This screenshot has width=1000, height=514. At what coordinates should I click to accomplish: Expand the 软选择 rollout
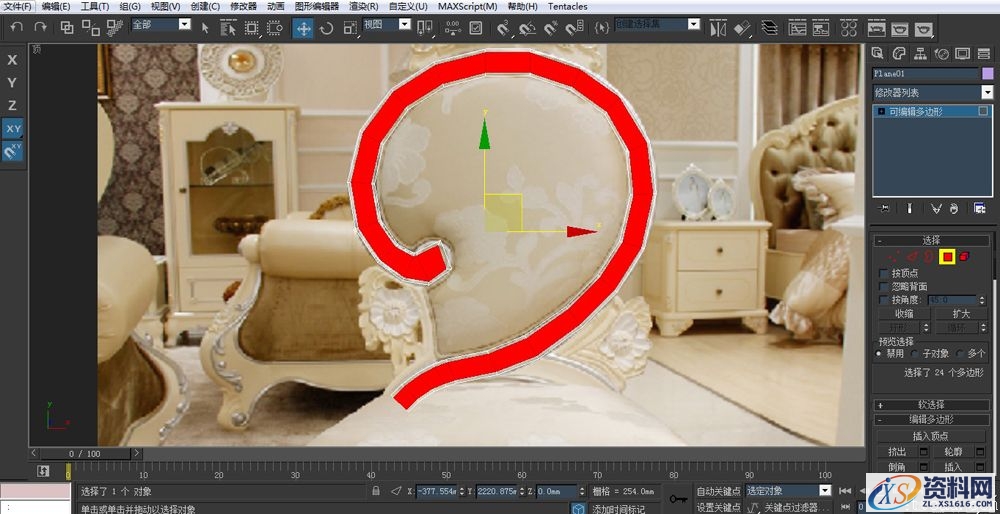(x=931, y=405)
